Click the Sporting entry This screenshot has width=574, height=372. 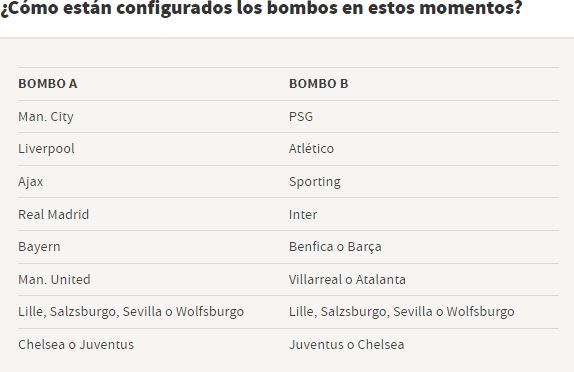315,182
